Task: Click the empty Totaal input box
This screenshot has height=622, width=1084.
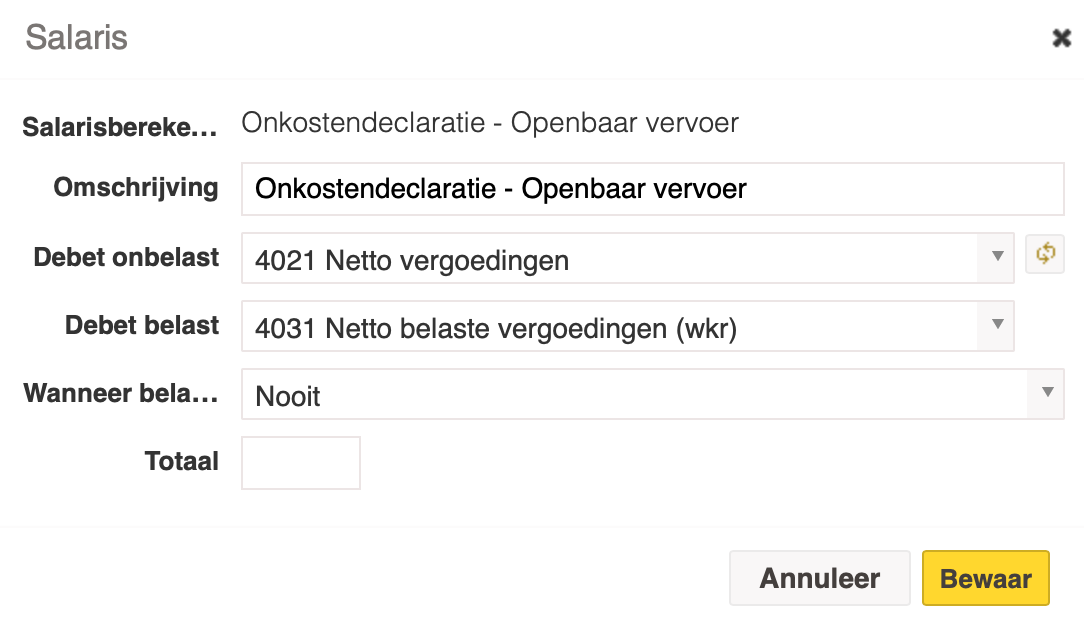Action: pyautogui.click(x=301, y=463)
